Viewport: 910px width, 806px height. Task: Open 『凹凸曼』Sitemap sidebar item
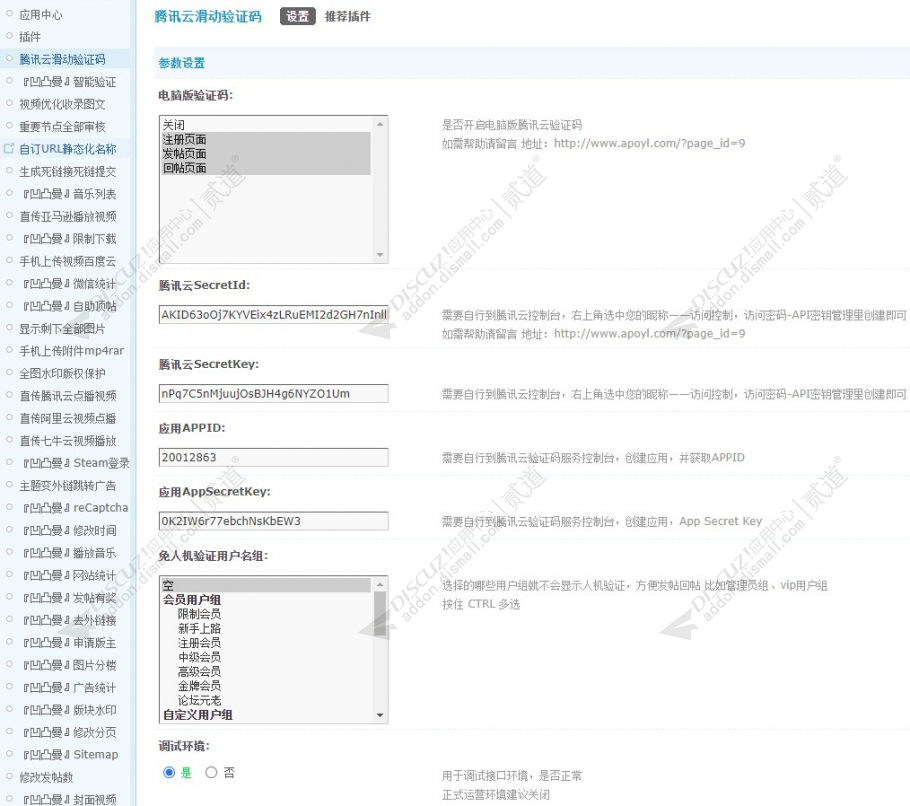tap(69, 754)
